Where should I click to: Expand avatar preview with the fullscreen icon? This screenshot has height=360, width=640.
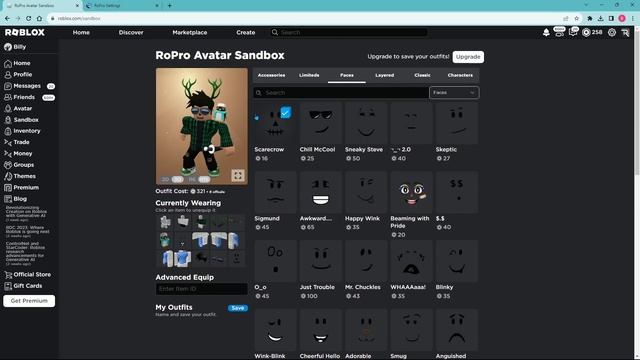coord(238,175)
